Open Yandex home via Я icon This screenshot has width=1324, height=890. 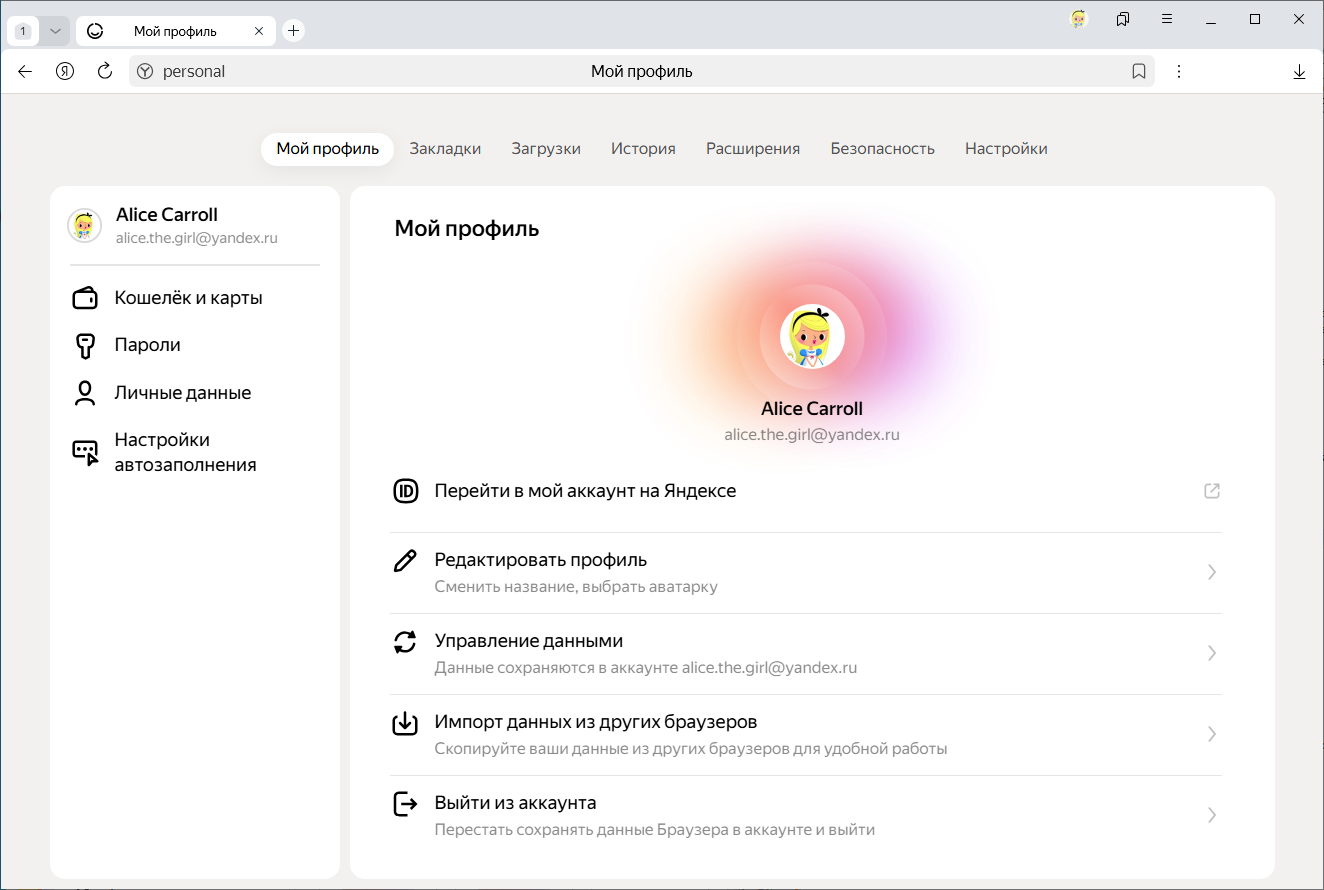(x=65, y=71)
